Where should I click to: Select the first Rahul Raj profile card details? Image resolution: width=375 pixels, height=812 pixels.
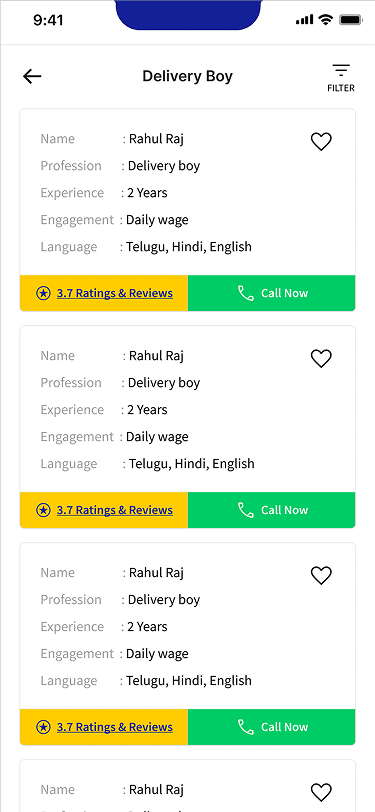[x=188, y=192]
